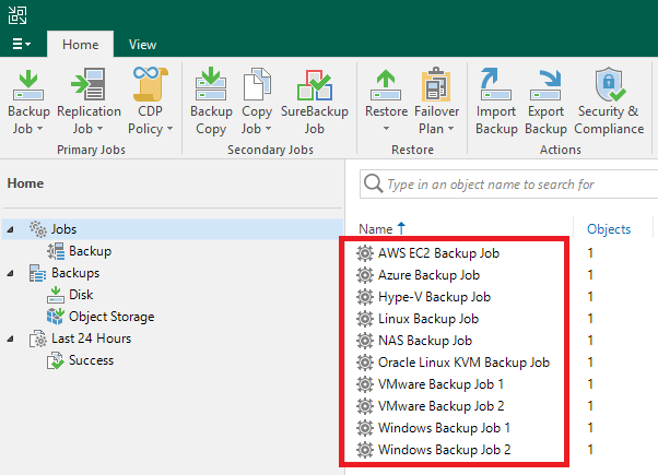658x475 pixels.
Task: Expand the Backup Job dropdown arrow
Action: click(x=40, y=128)
